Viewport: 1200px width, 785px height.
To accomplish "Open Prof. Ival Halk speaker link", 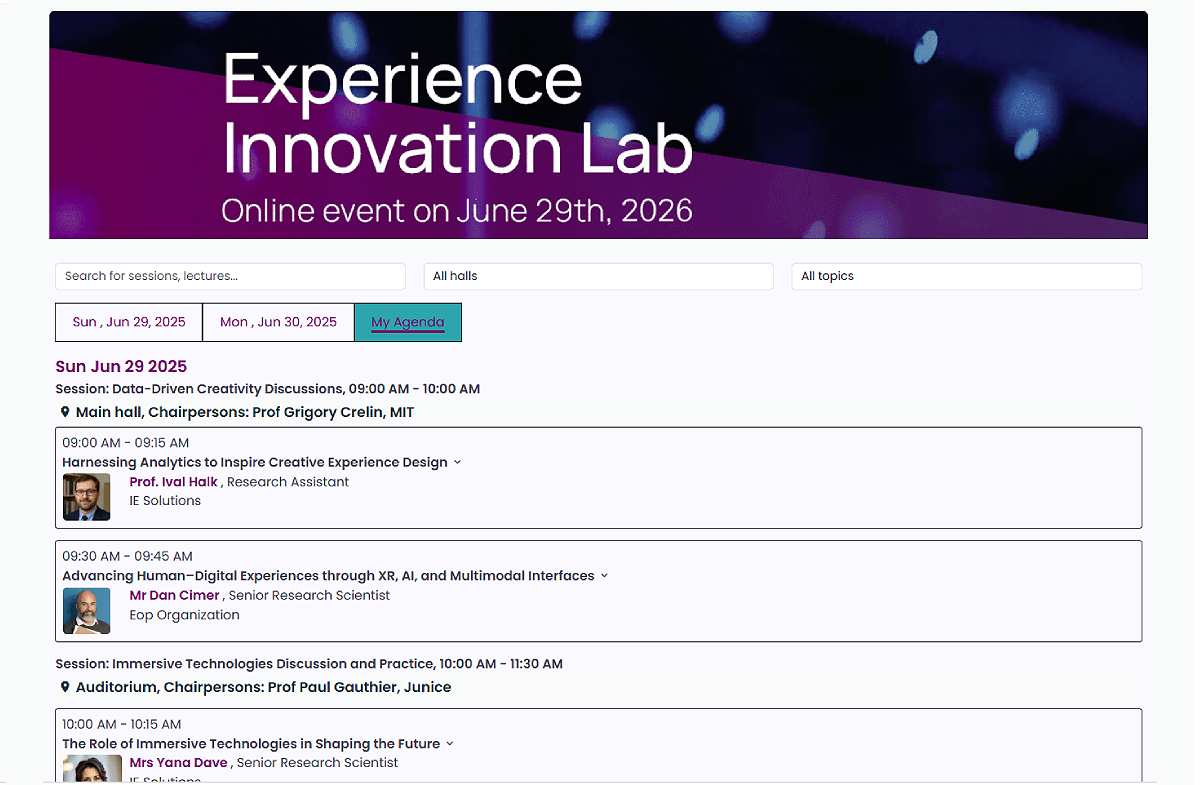I will pos(173,482).
